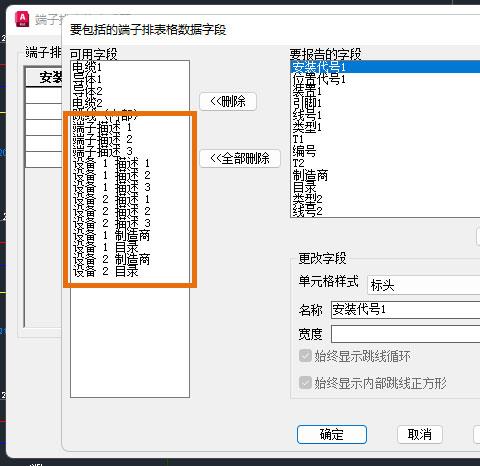Click the 宽度 input field
The width and height of the screenshot is (480, 466).
tap(405, 334)
